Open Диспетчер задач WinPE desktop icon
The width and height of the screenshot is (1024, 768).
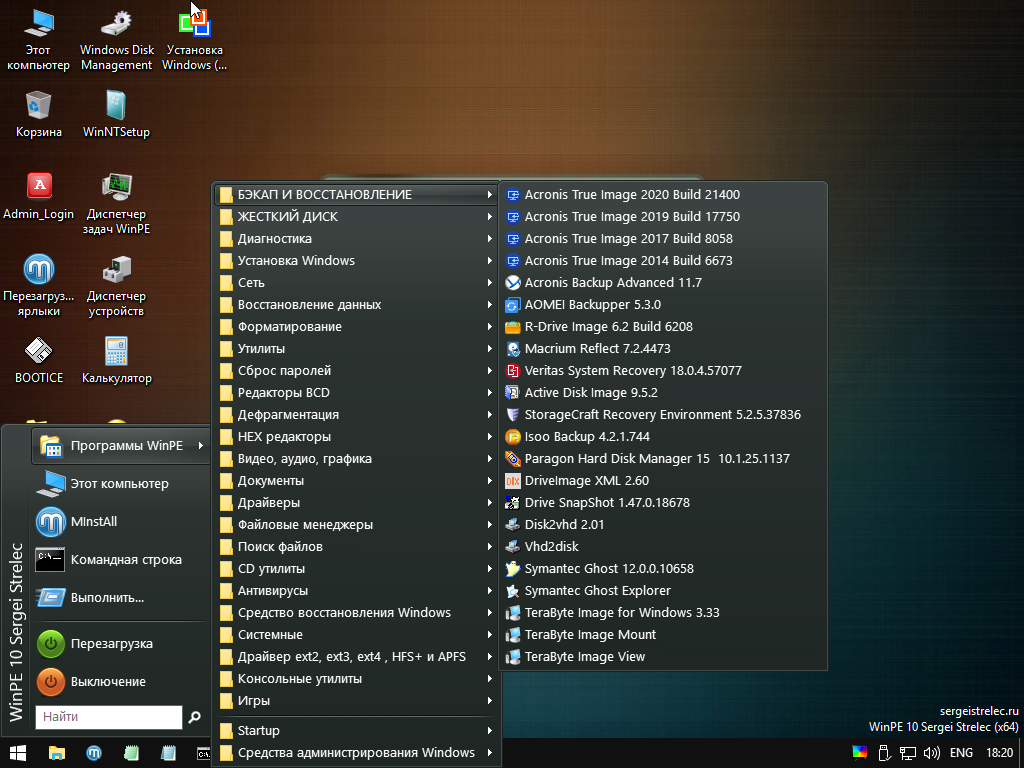tap(116, 204)
